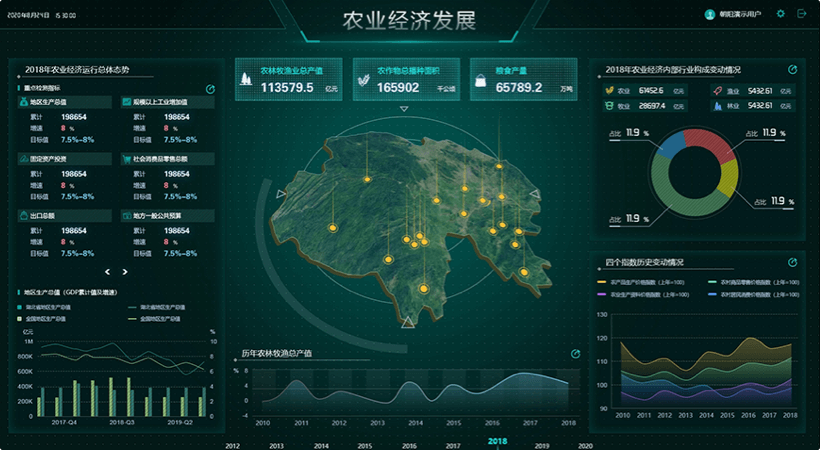820x450 pixels.
Task: Refresh the 历年农林牧渔总产值 chart
Action: pos(575,354)
